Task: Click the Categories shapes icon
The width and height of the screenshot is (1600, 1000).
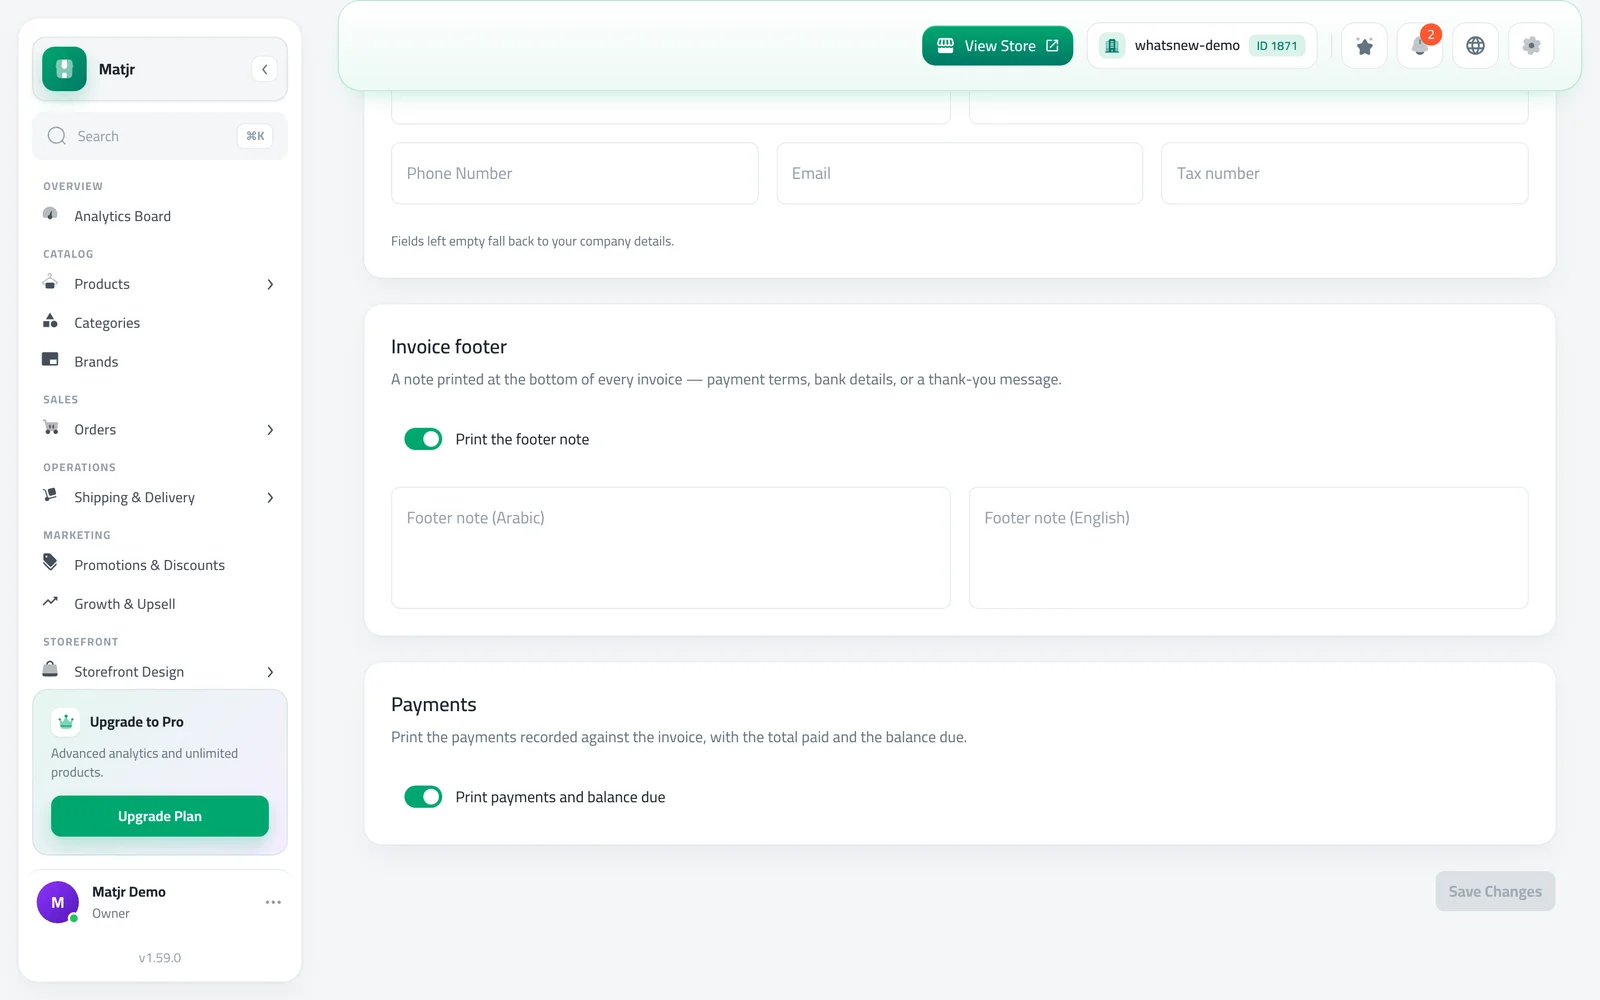Action: tap(50, 321)
